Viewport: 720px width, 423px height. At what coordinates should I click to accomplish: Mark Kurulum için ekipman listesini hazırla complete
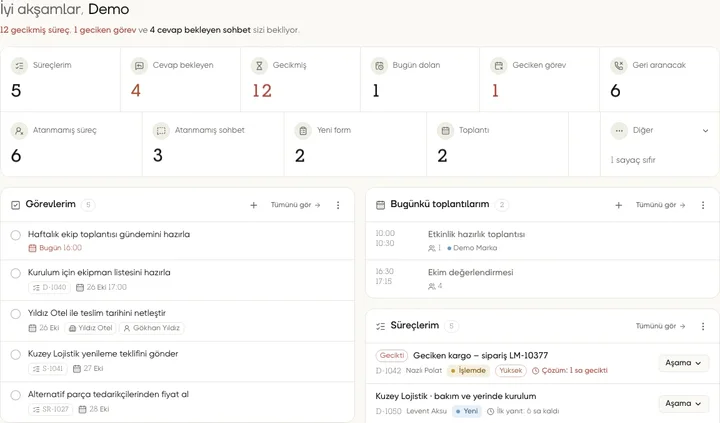[x=16, y=273]
